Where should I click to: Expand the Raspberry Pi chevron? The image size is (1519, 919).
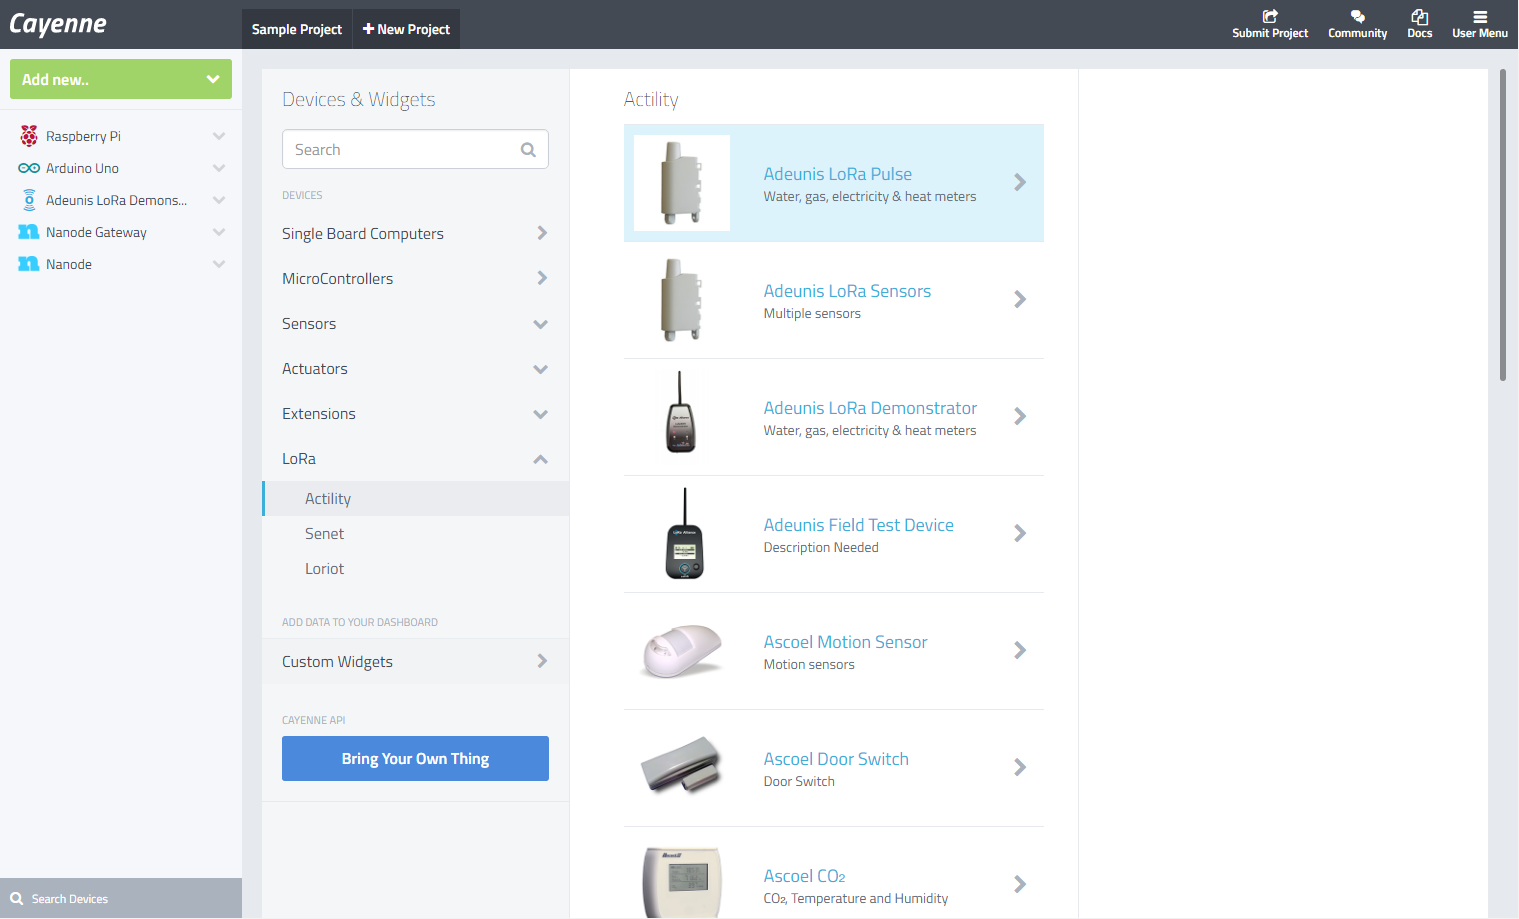[x=219, y=136]
